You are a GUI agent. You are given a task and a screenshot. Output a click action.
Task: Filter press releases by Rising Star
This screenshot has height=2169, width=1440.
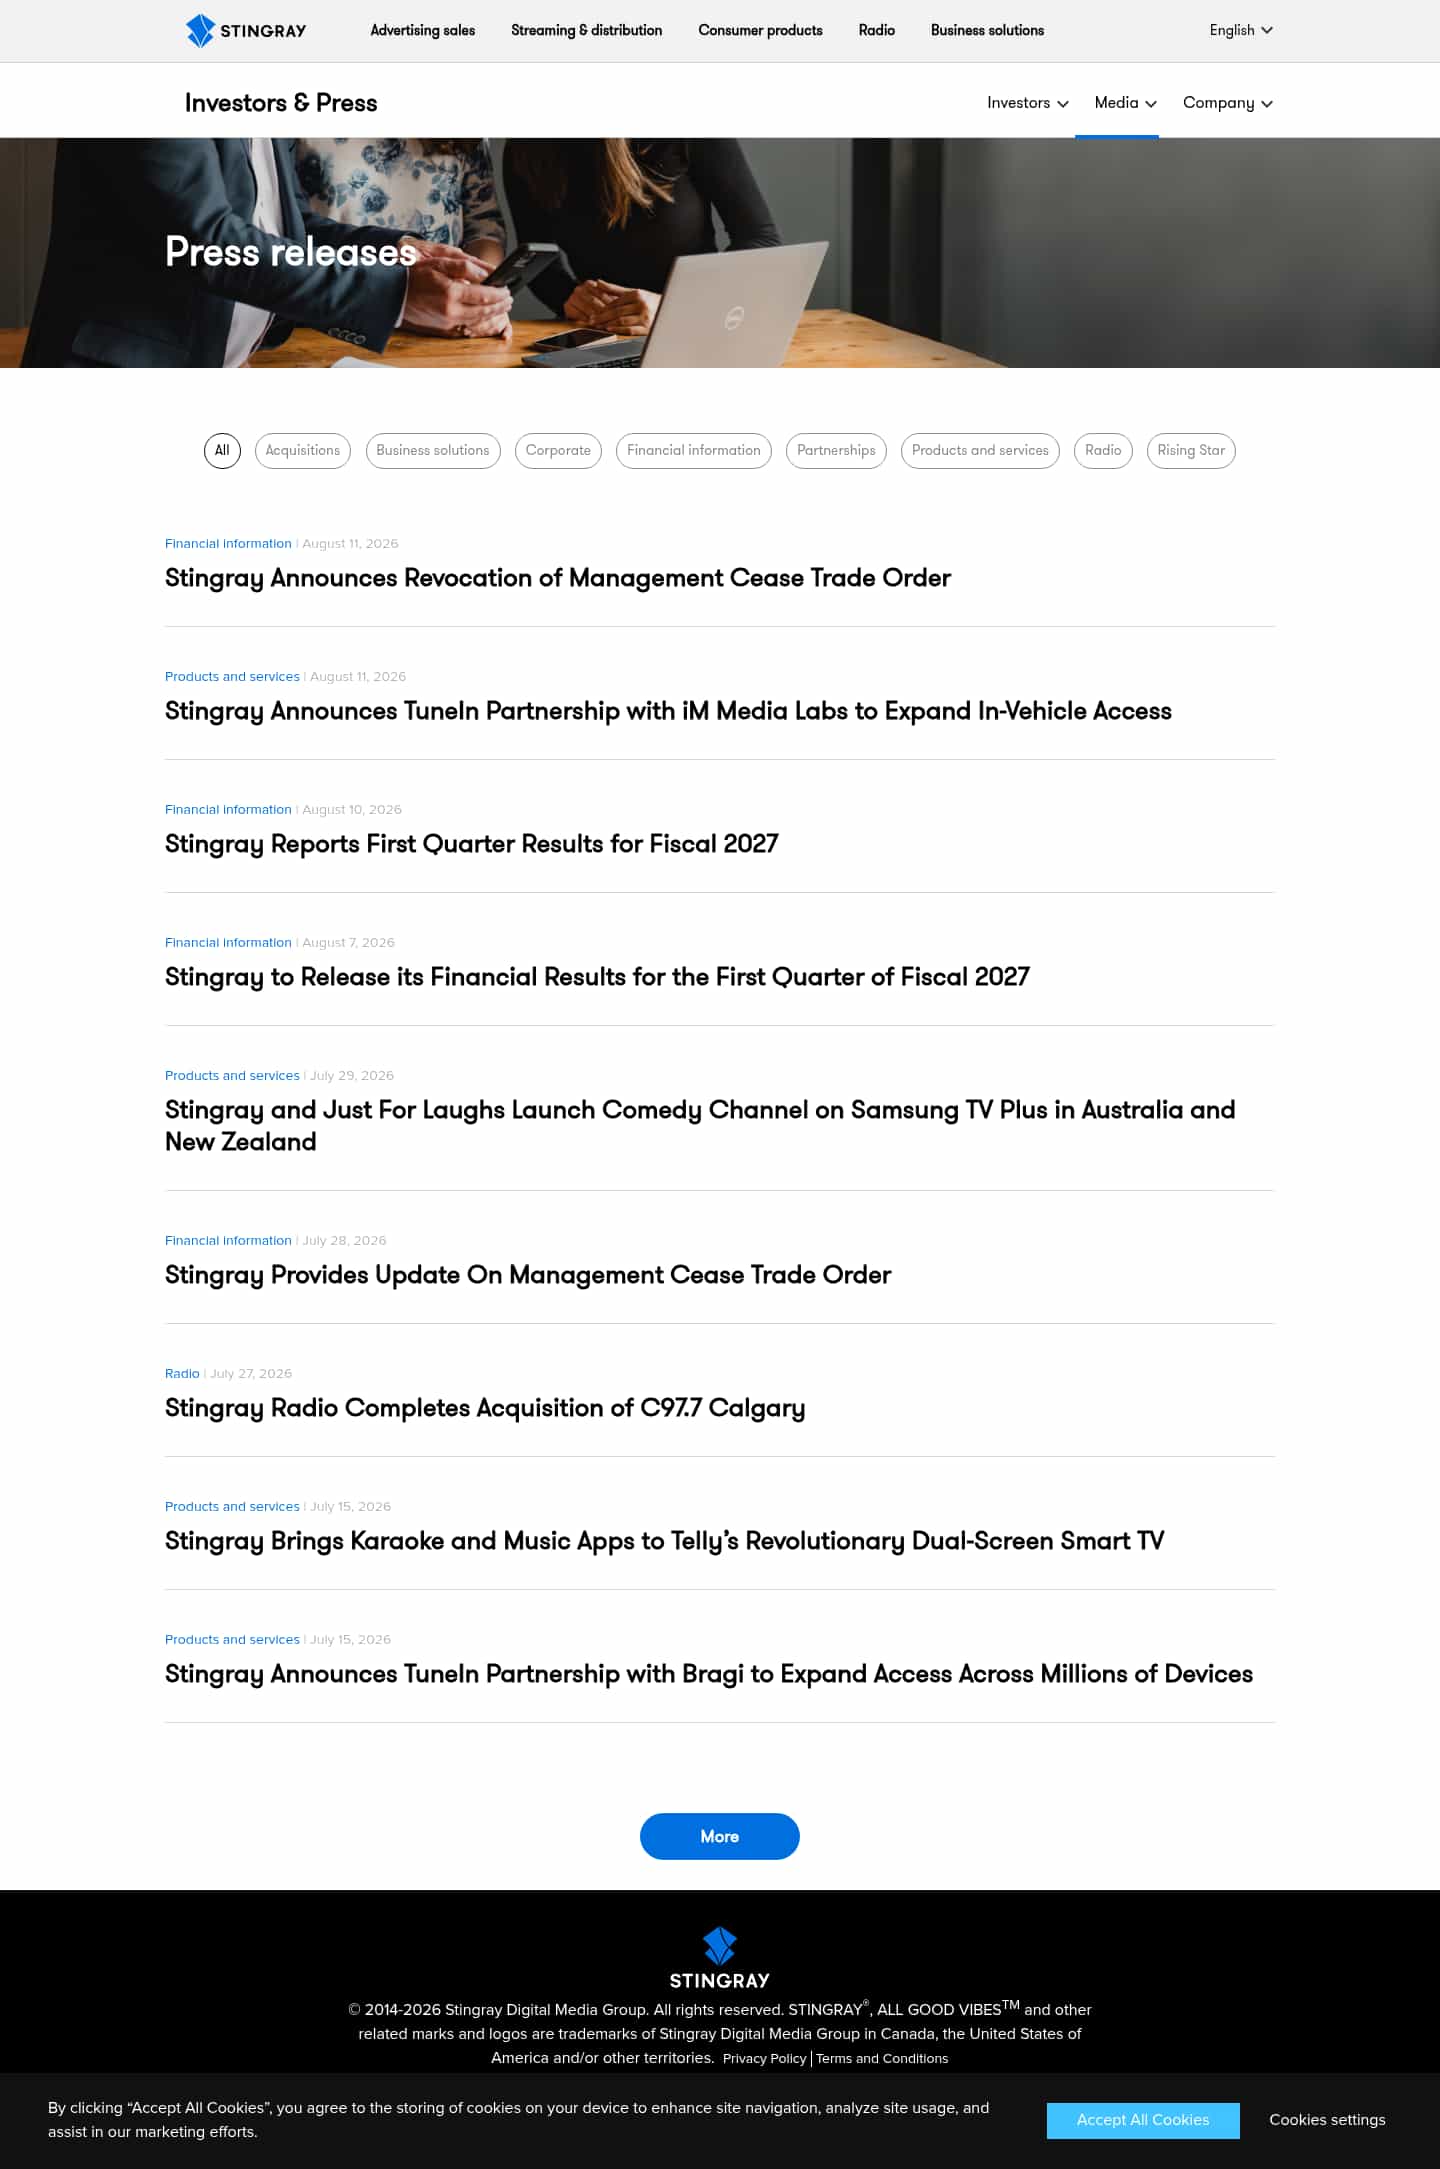1191,451
